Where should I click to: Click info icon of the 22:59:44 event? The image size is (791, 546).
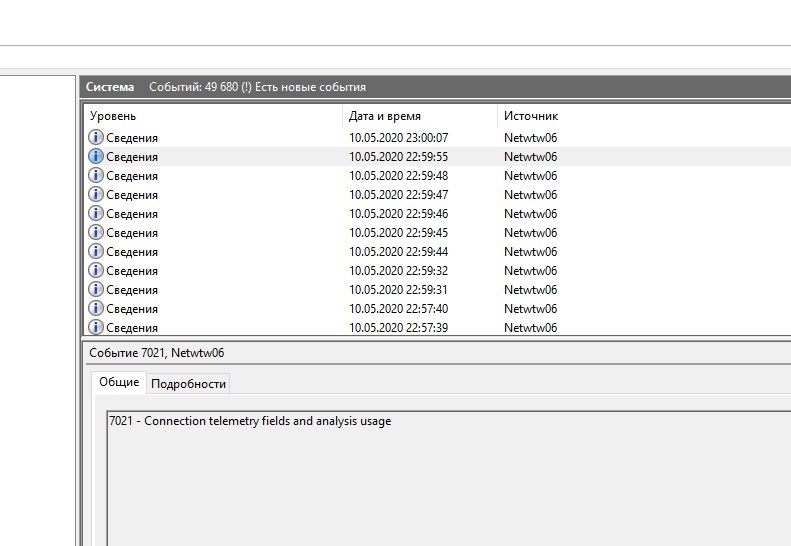coord(95,251)
